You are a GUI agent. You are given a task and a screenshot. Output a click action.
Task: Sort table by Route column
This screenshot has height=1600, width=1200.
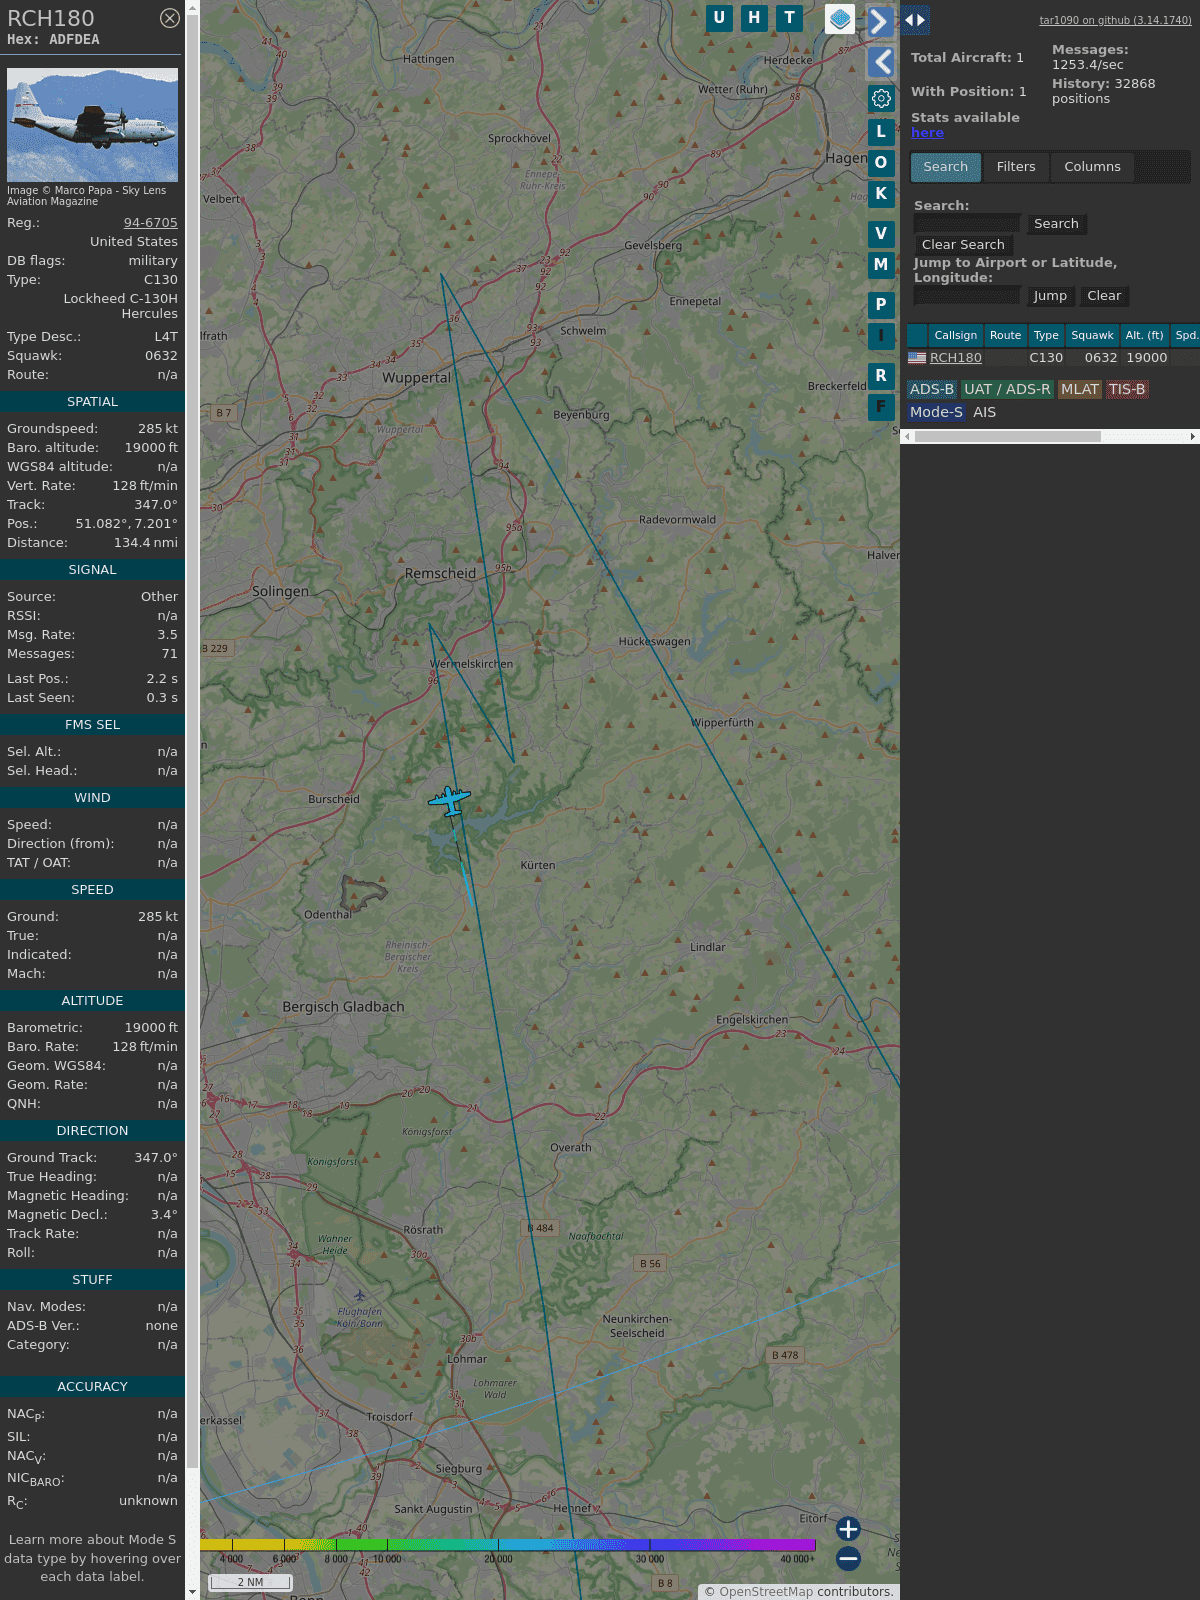pyautogui.click(x=1005, y=335)
